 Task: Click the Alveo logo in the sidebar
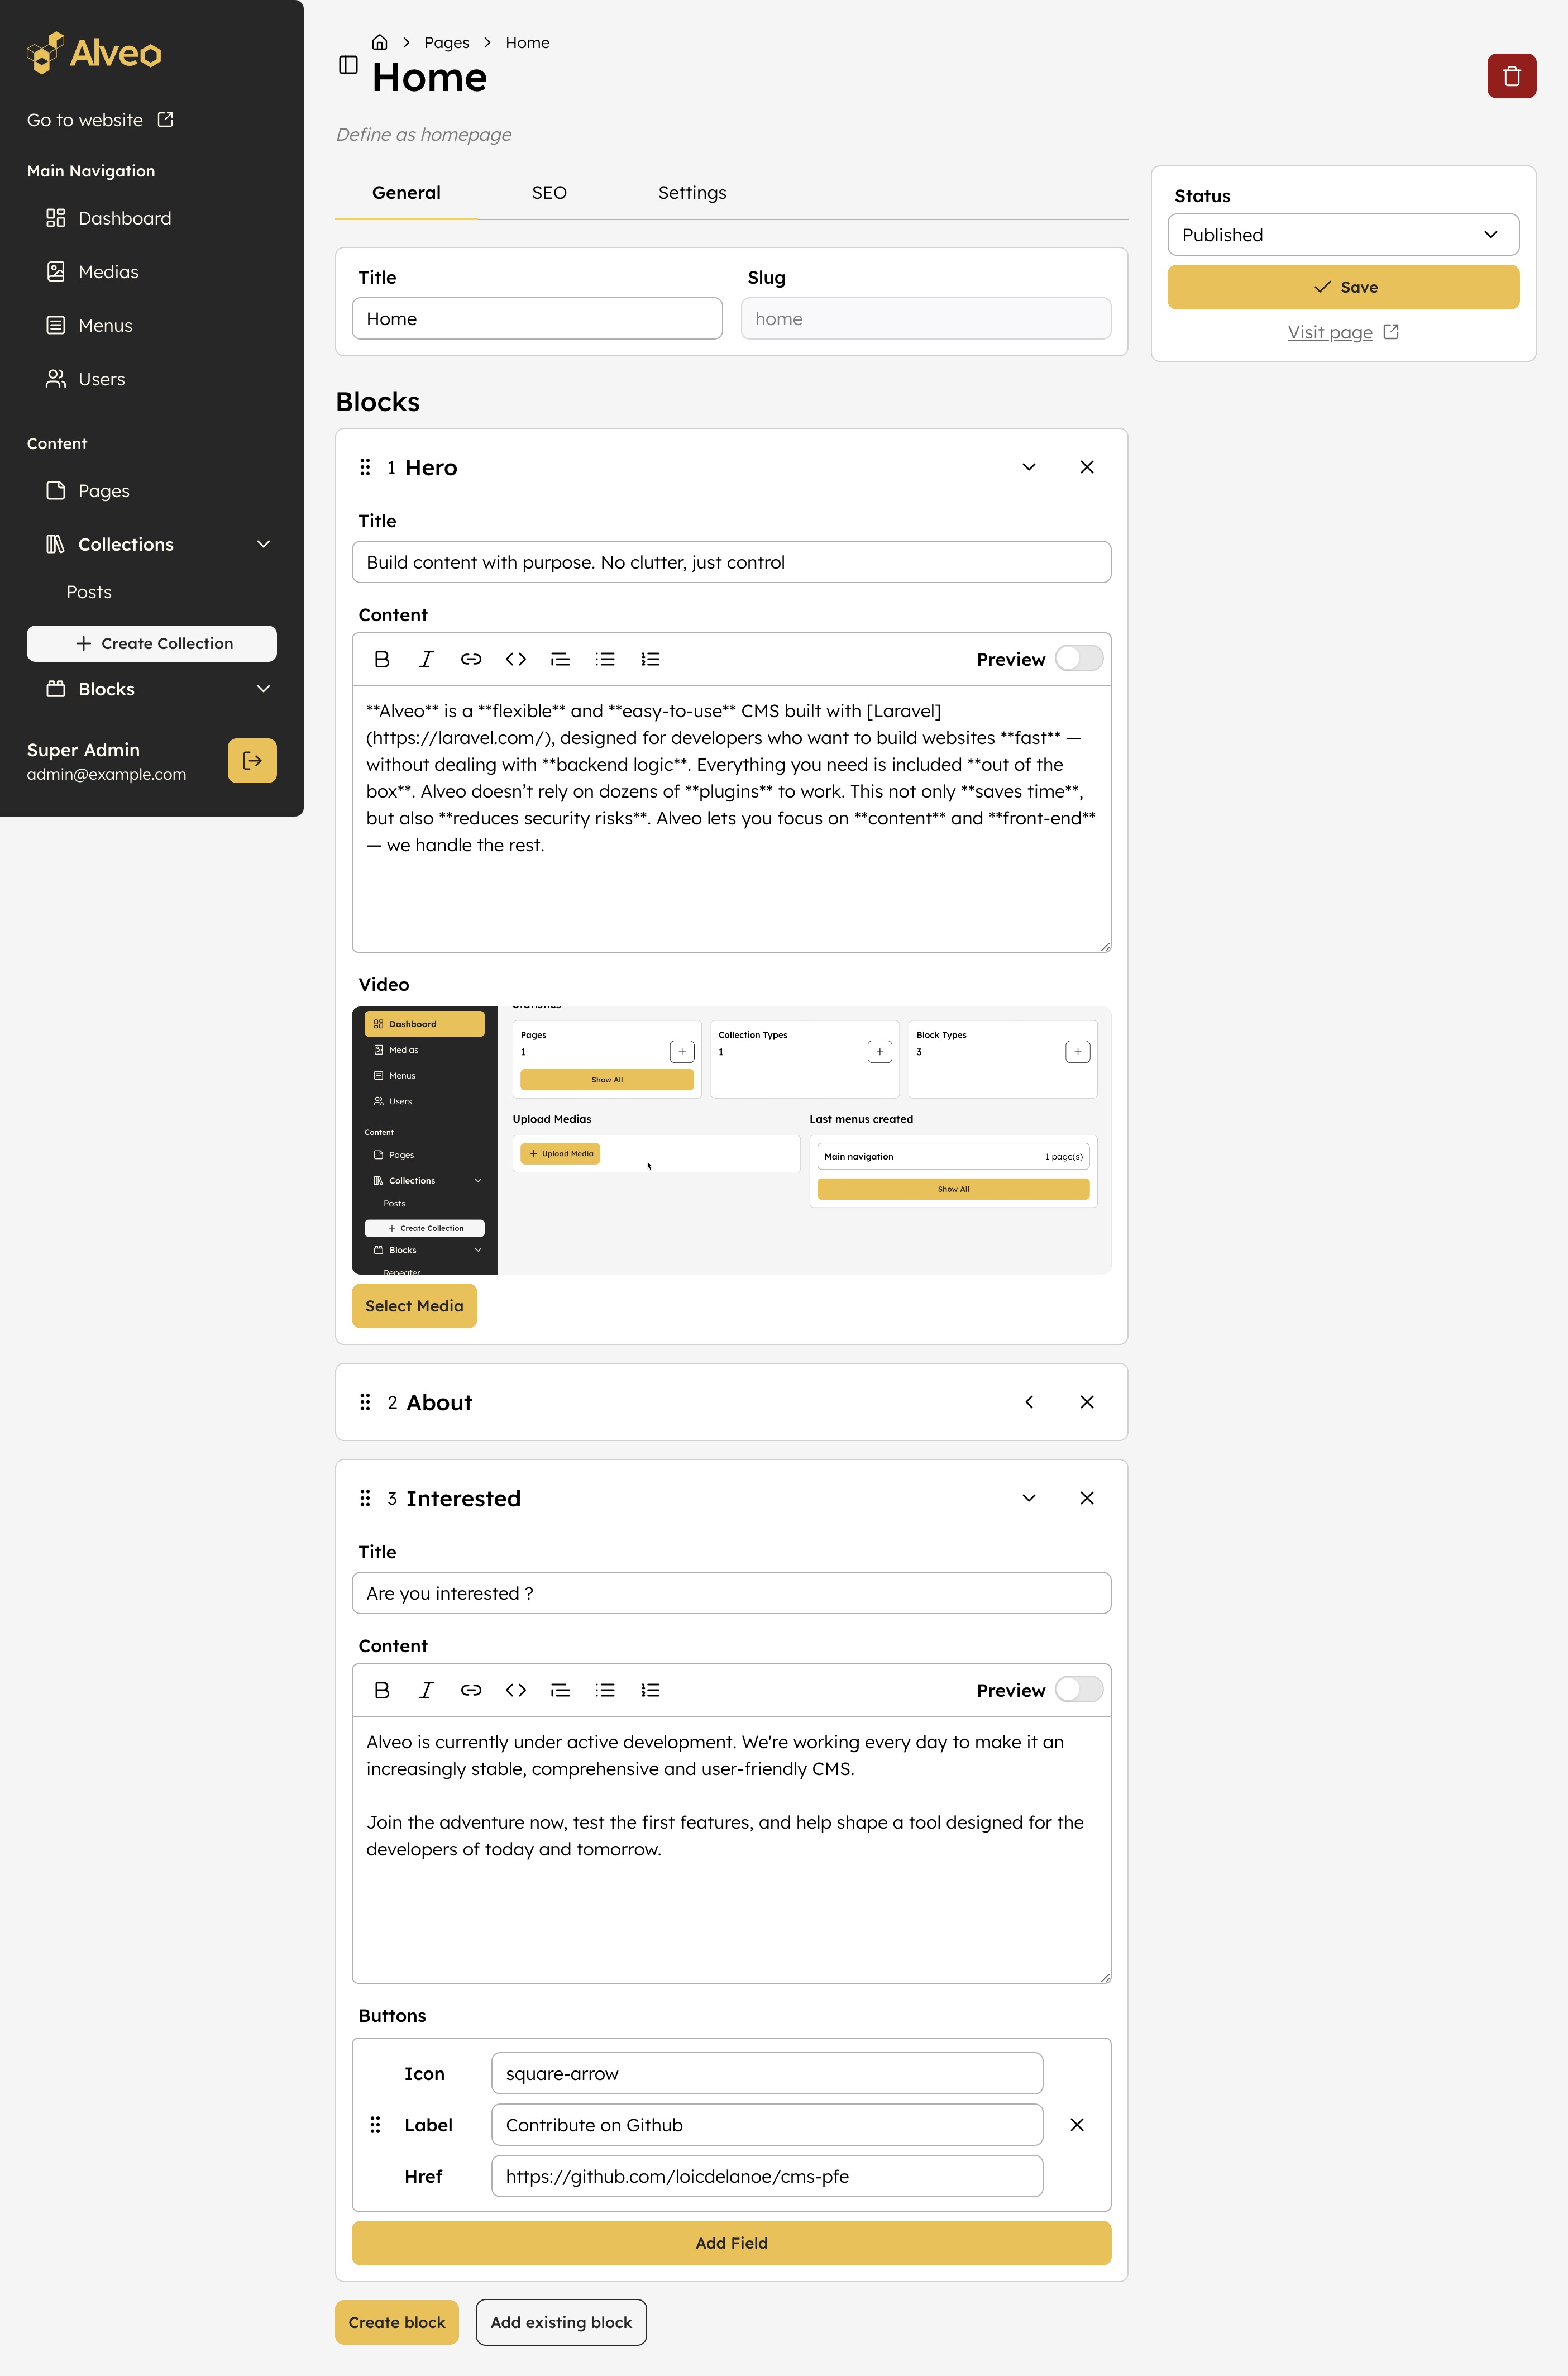coord(94,52)
